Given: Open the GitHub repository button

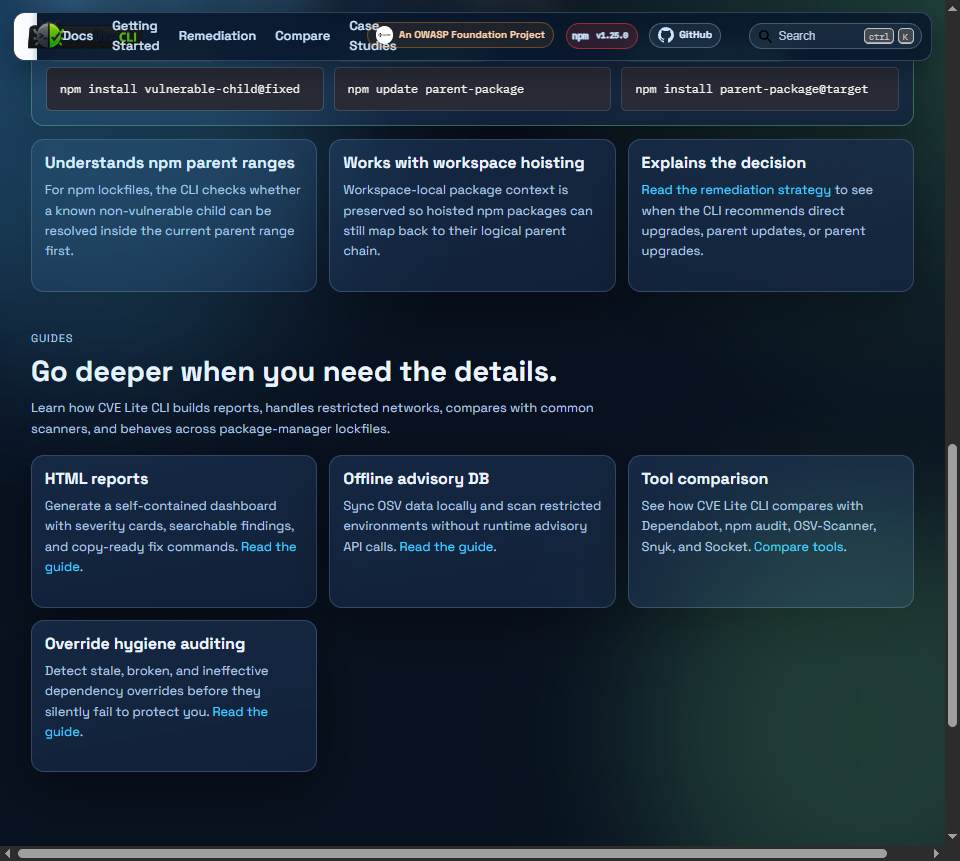Looking at the screenshot, I should pyautogui.click(x=684, y=35).
